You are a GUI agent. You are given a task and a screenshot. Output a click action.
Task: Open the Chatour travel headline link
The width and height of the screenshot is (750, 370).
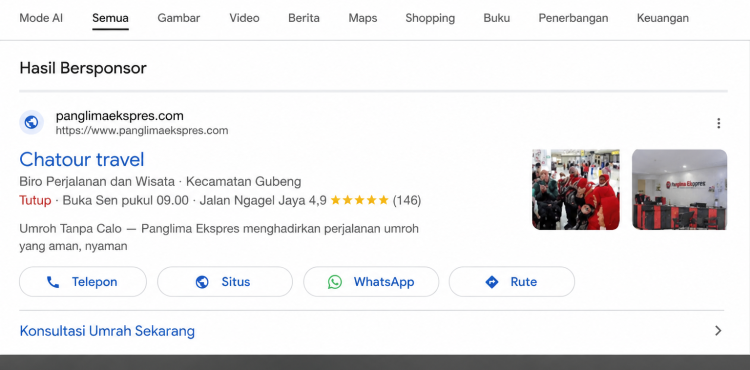[x=82, y=159]
